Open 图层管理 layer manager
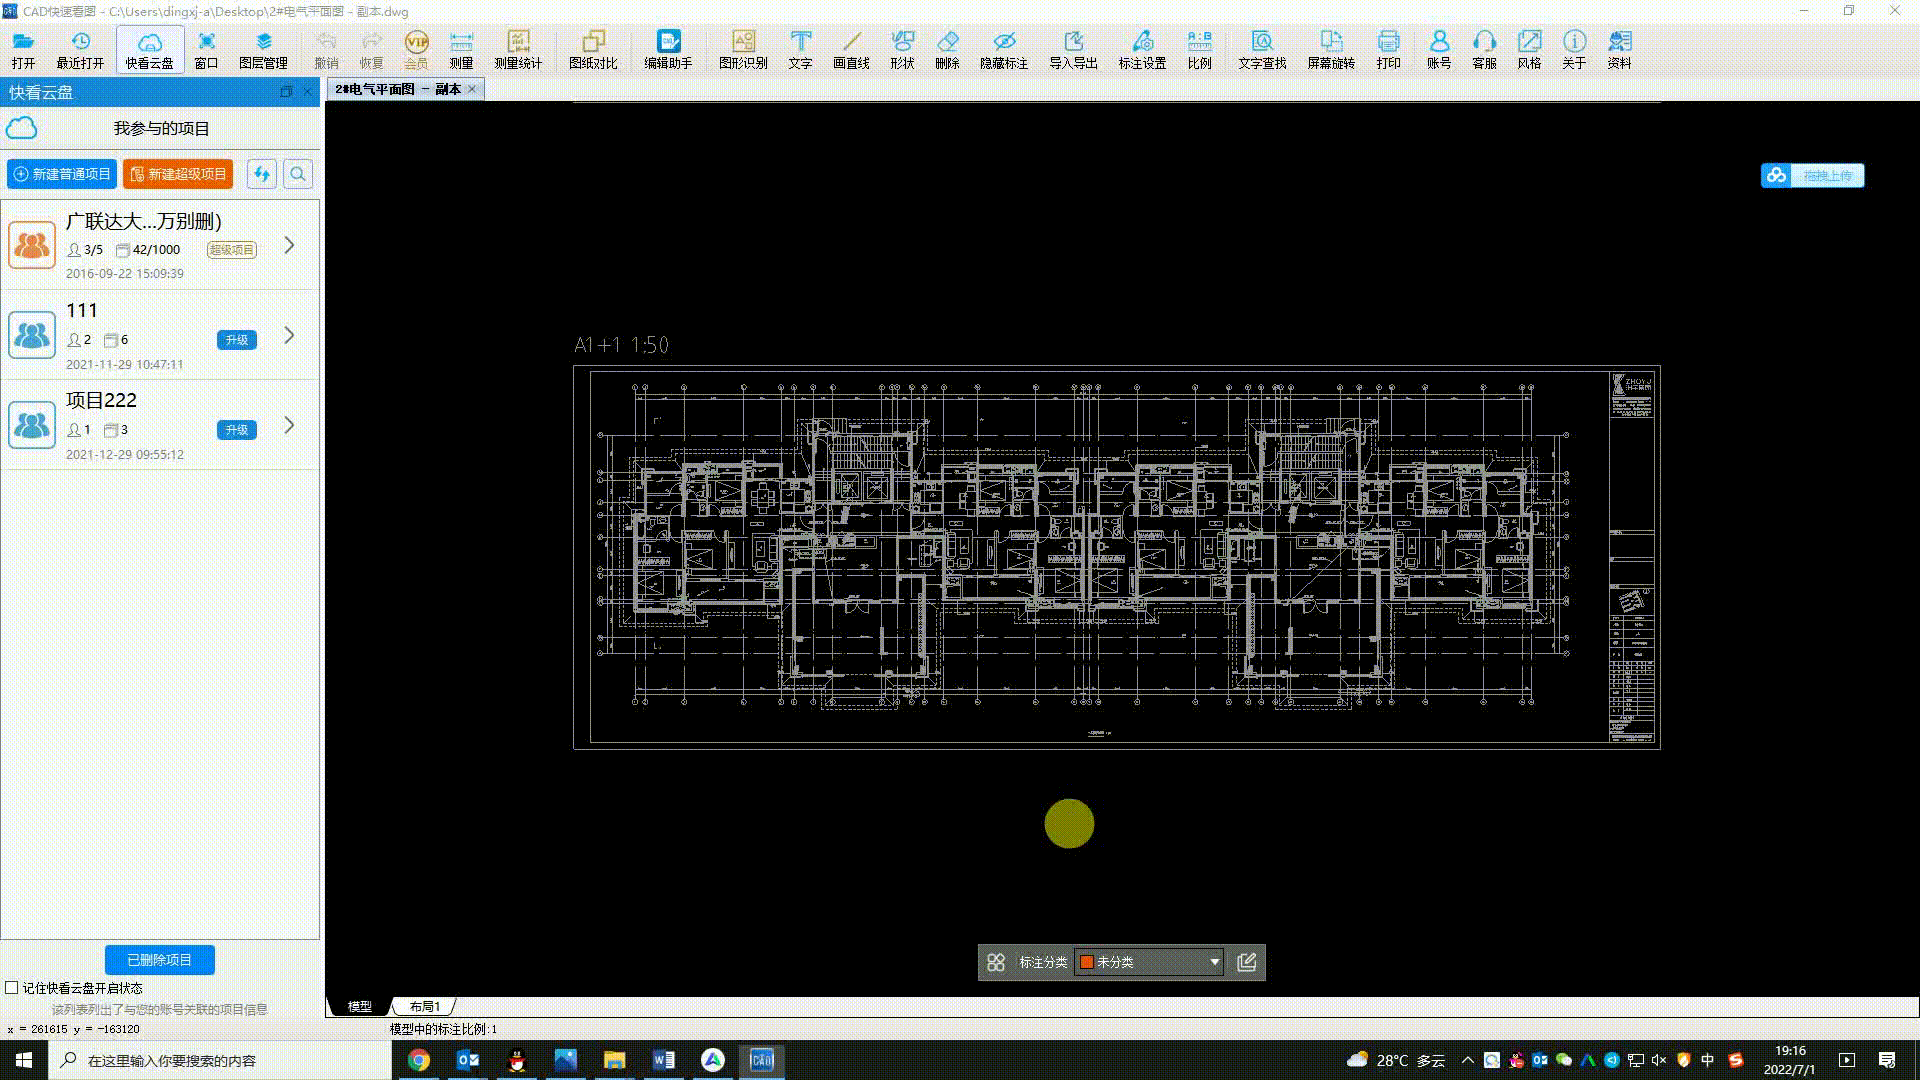Image resolution: width=1920 pixels, height=1080 pixels. [263, 49]
